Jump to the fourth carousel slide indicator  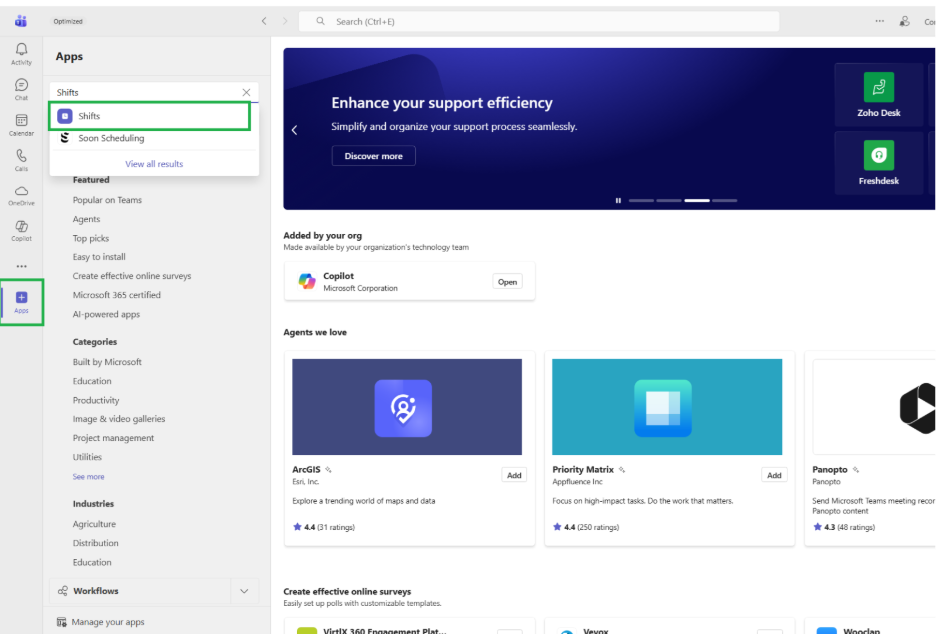[724, 201]
